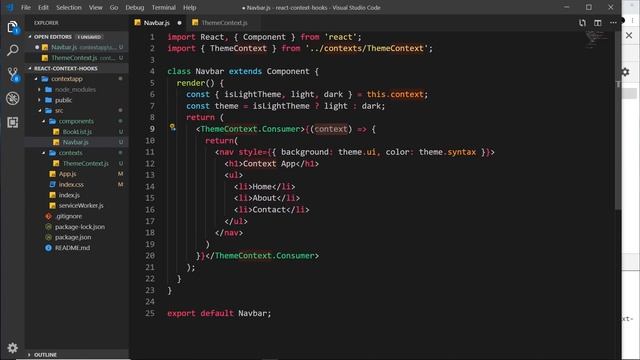The width and height of the screenshot is (640, 360).
Task: Close the panel in the right-side window
Action: (629, 36)
